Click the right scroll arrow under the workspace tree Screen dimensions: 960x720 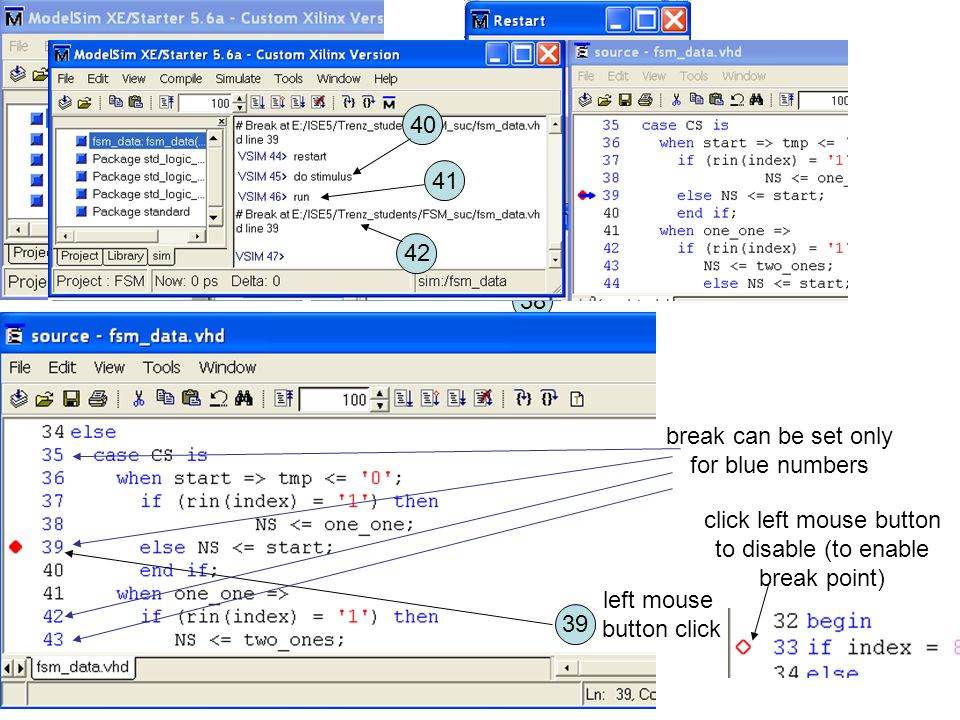pyautogui.click(x=197, y=236)
